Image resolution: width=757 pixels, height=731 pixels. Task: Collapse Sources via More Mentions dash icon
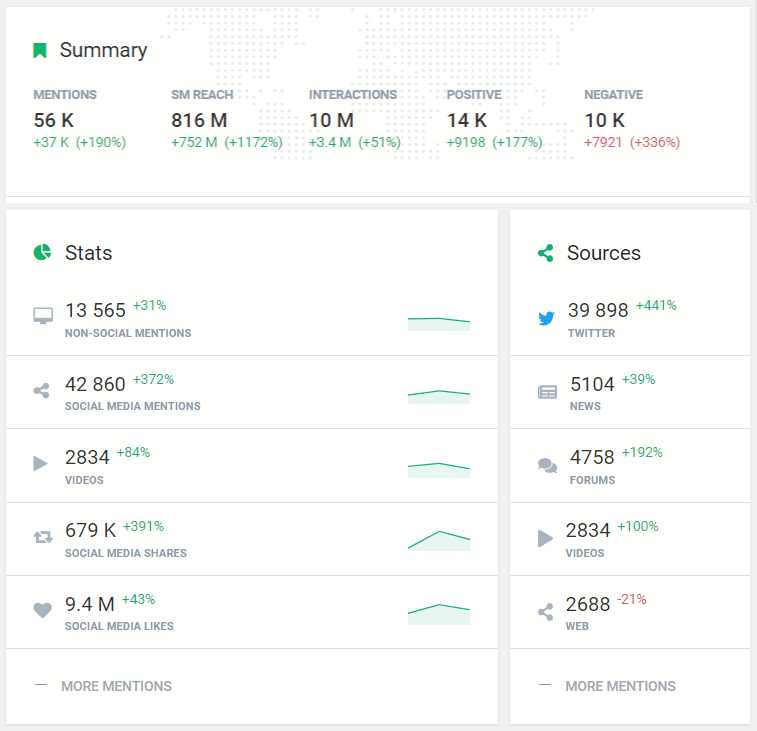[545, 685]
